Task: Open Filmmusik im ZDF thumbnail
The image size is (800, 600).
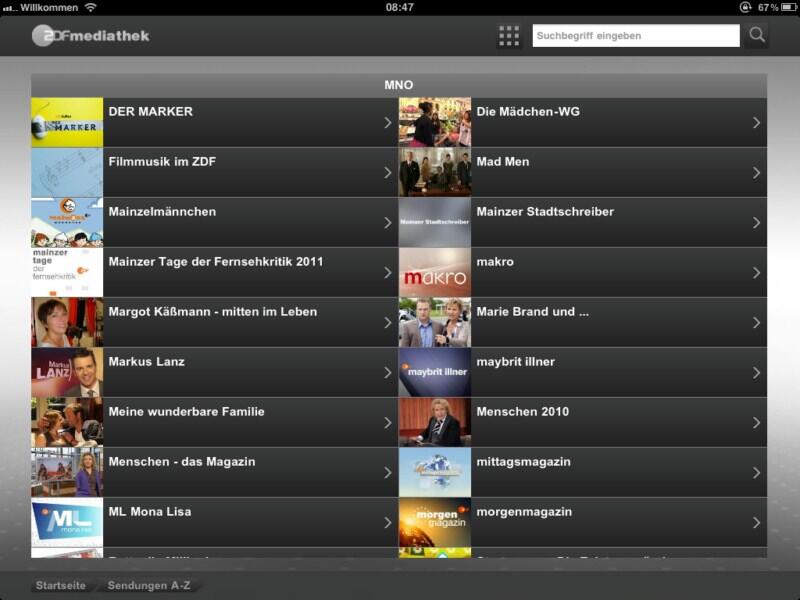Action: [x=67, y=172]
